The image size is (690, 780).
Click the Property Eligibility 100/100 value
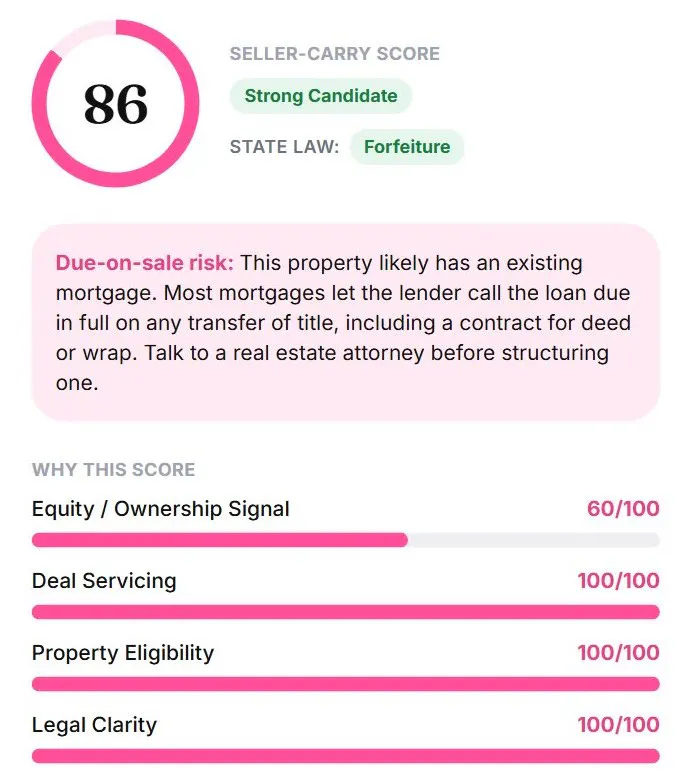click(618, 653)
